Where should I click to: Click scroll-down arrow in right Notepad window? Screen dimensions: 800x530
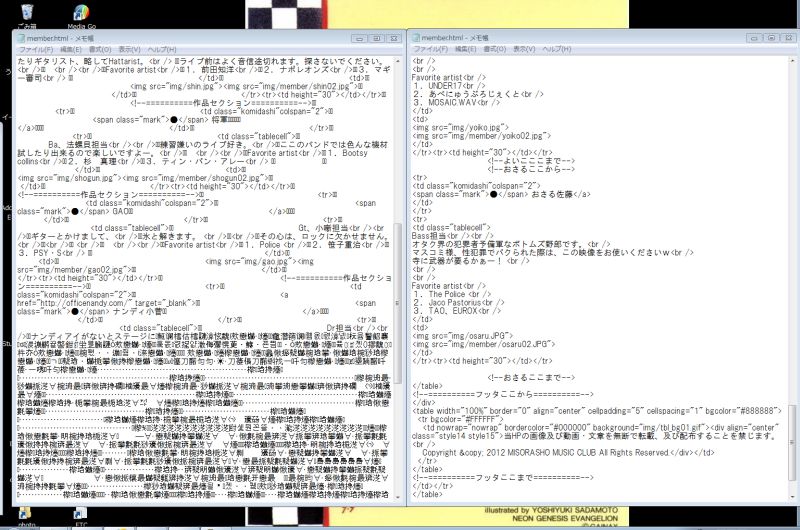[792, 497]
